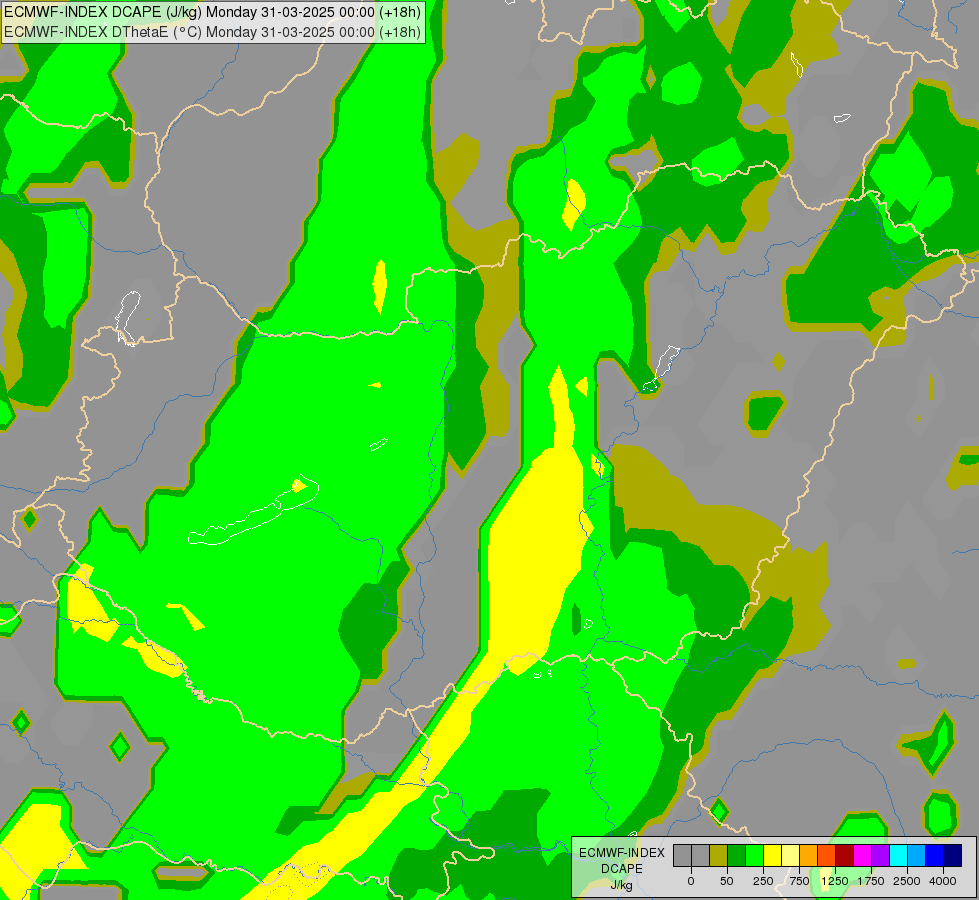Click the legend label 2500
Image resolution: width=979 pixels, height=900 pixels.
tap(907, 881)
